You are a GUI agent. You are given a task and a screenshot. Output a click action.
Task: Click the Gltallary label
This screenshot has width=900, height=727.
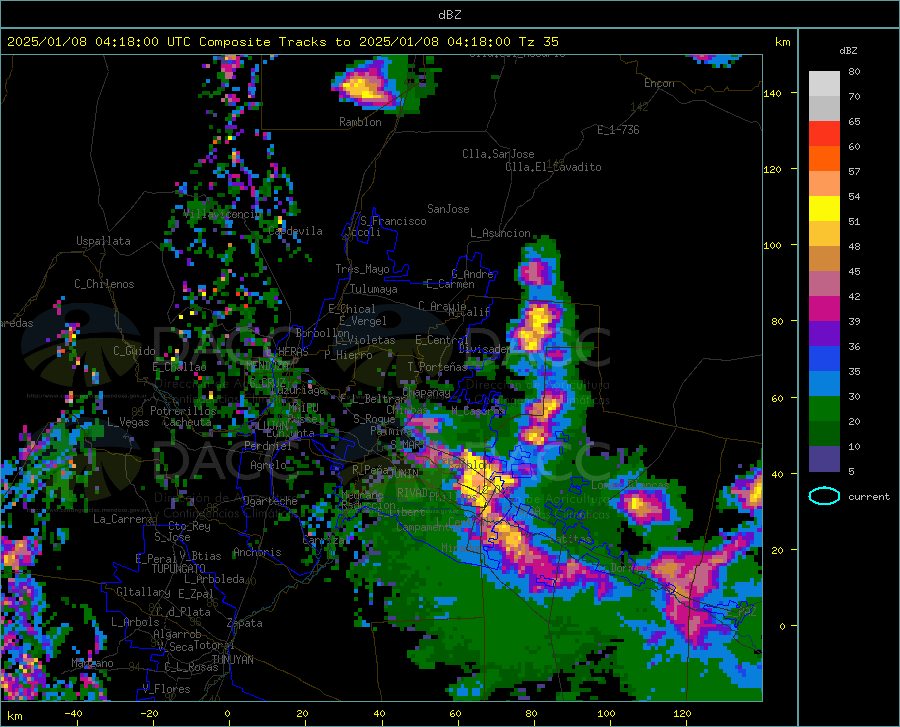coord(143,592)
